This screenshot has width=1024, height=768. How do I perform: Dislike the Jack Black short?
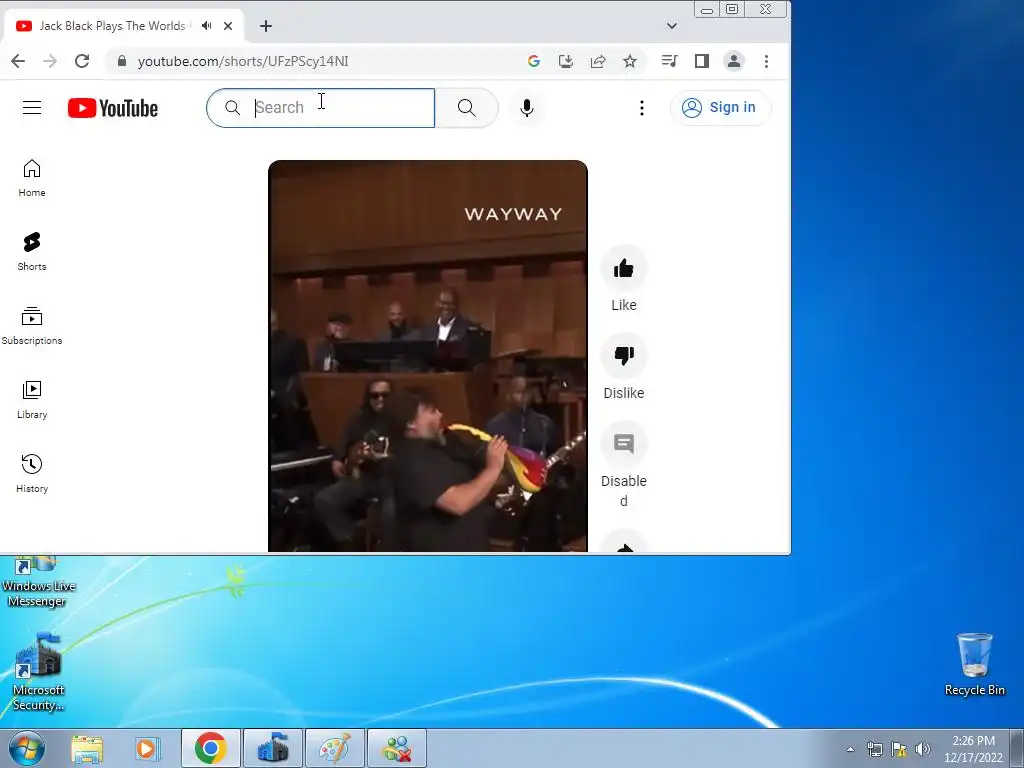[624, 356]
